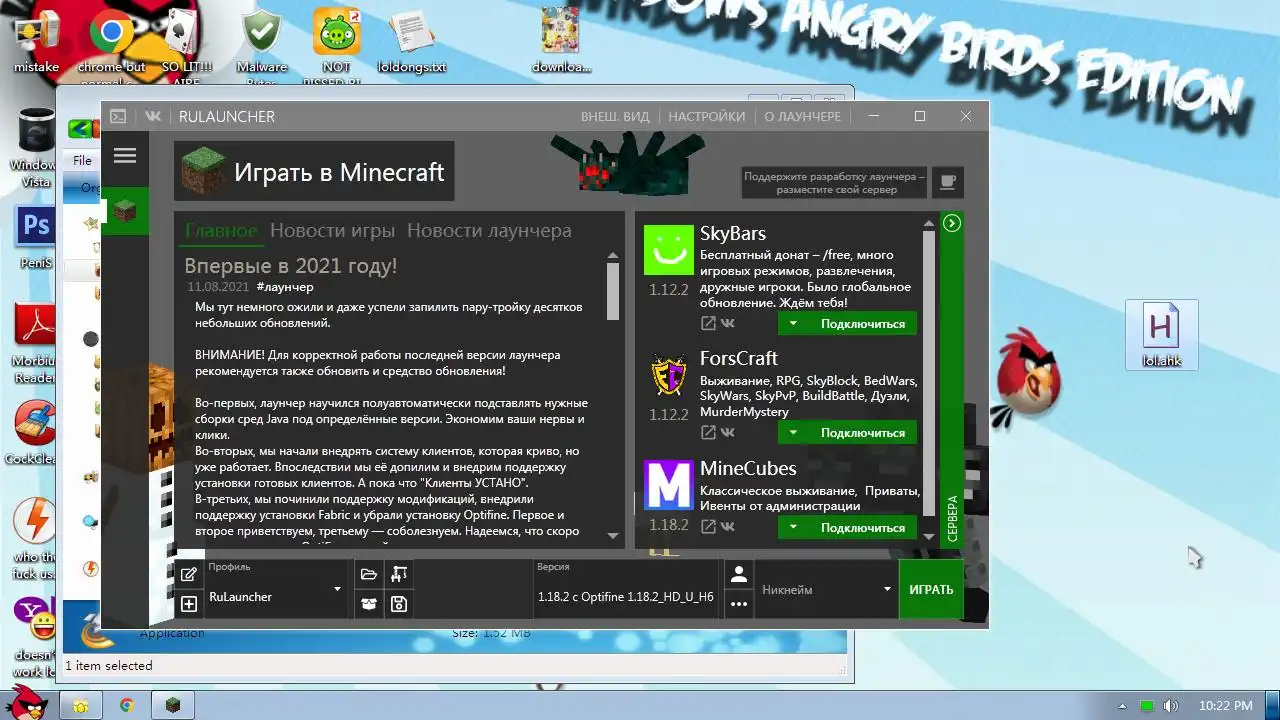Open the hamburger menu in RuLauncher
This screenshot has width=1280, height=720.
pyautogui.click(x=125, y=155)
